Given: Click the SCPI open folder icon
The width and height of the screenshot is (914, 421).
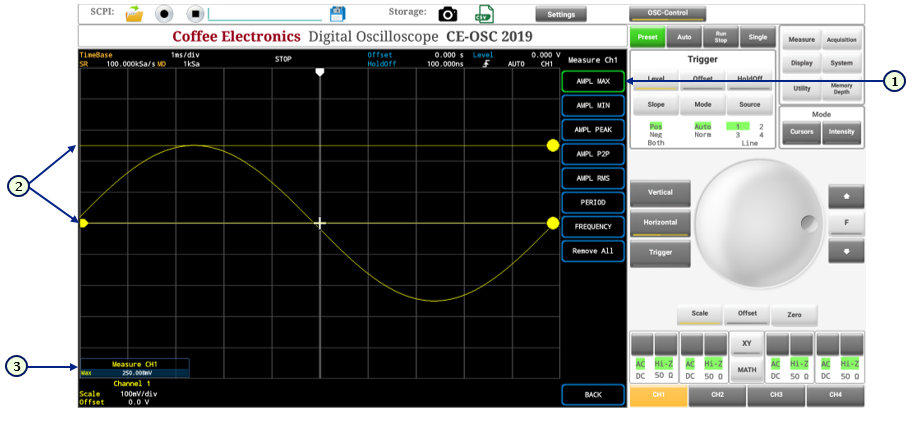Looking at the screenshot, I should pyautogui.click(x=134, y=14).
